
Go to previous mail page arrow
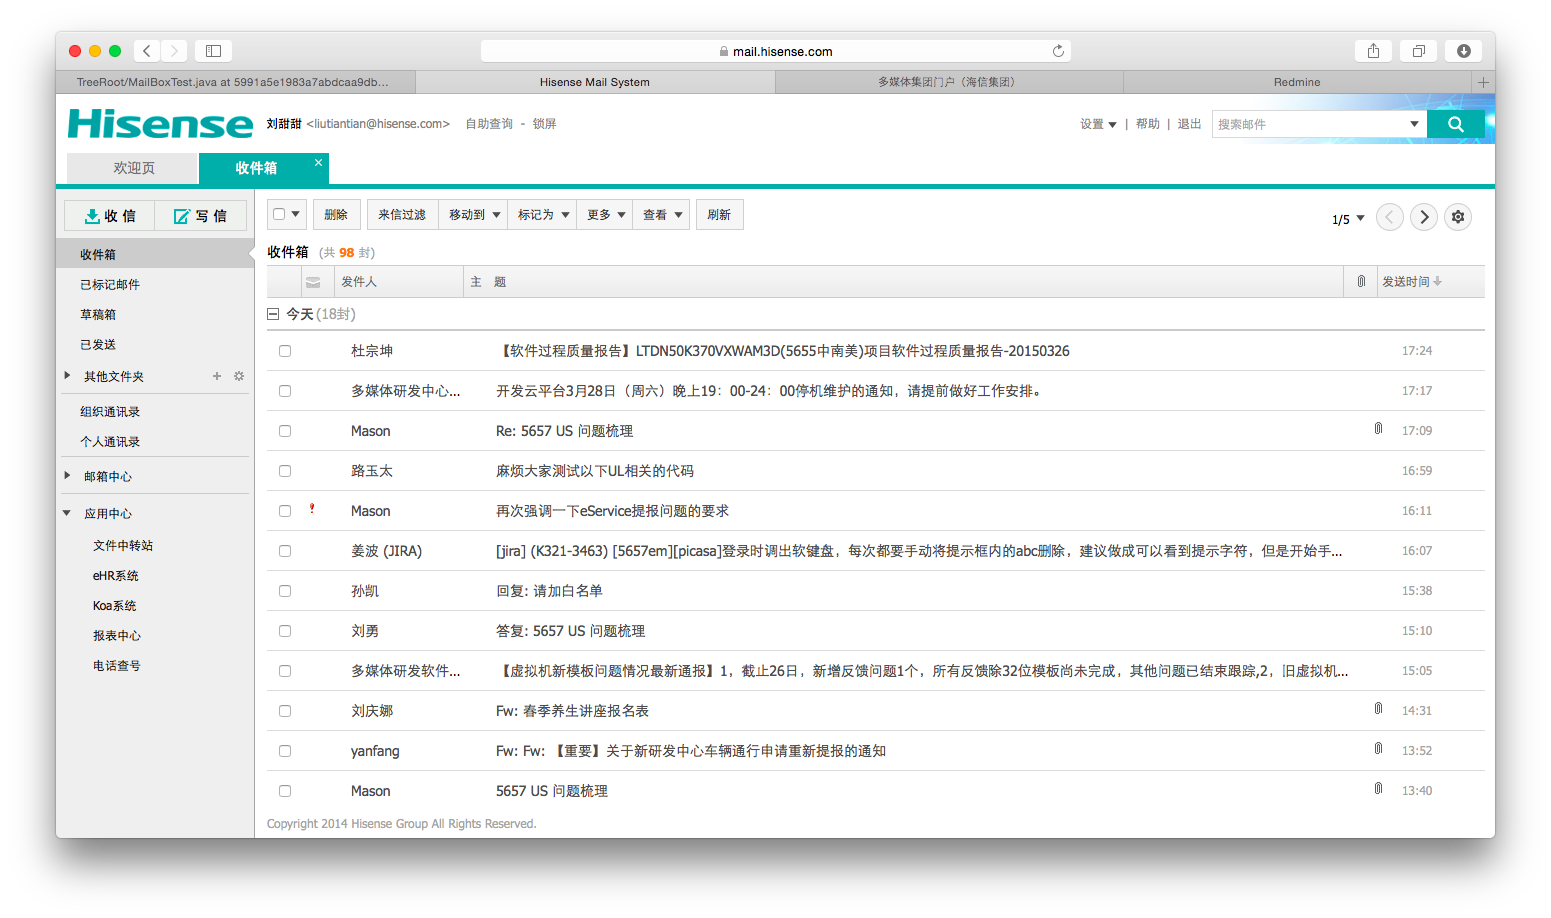tap(1390, 217)
